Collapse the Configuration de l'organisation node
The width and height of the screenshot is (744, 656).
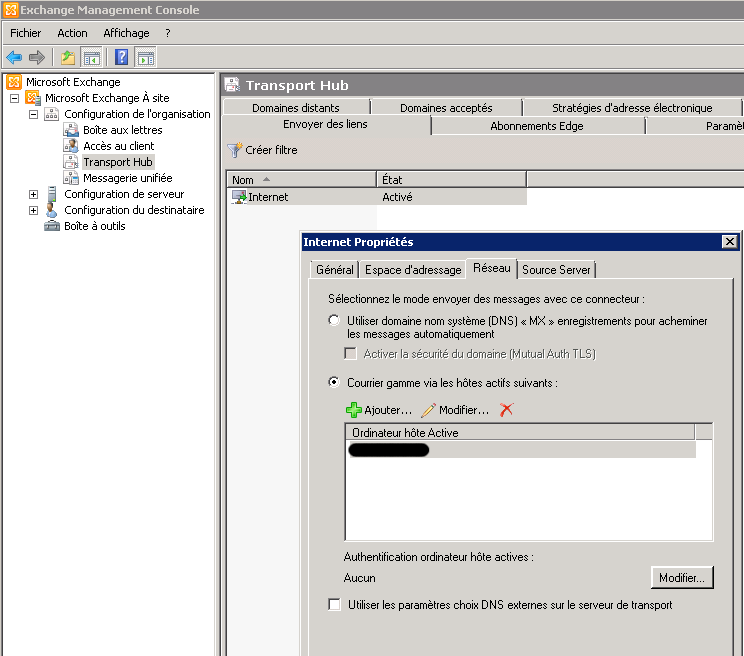point(33,114)
